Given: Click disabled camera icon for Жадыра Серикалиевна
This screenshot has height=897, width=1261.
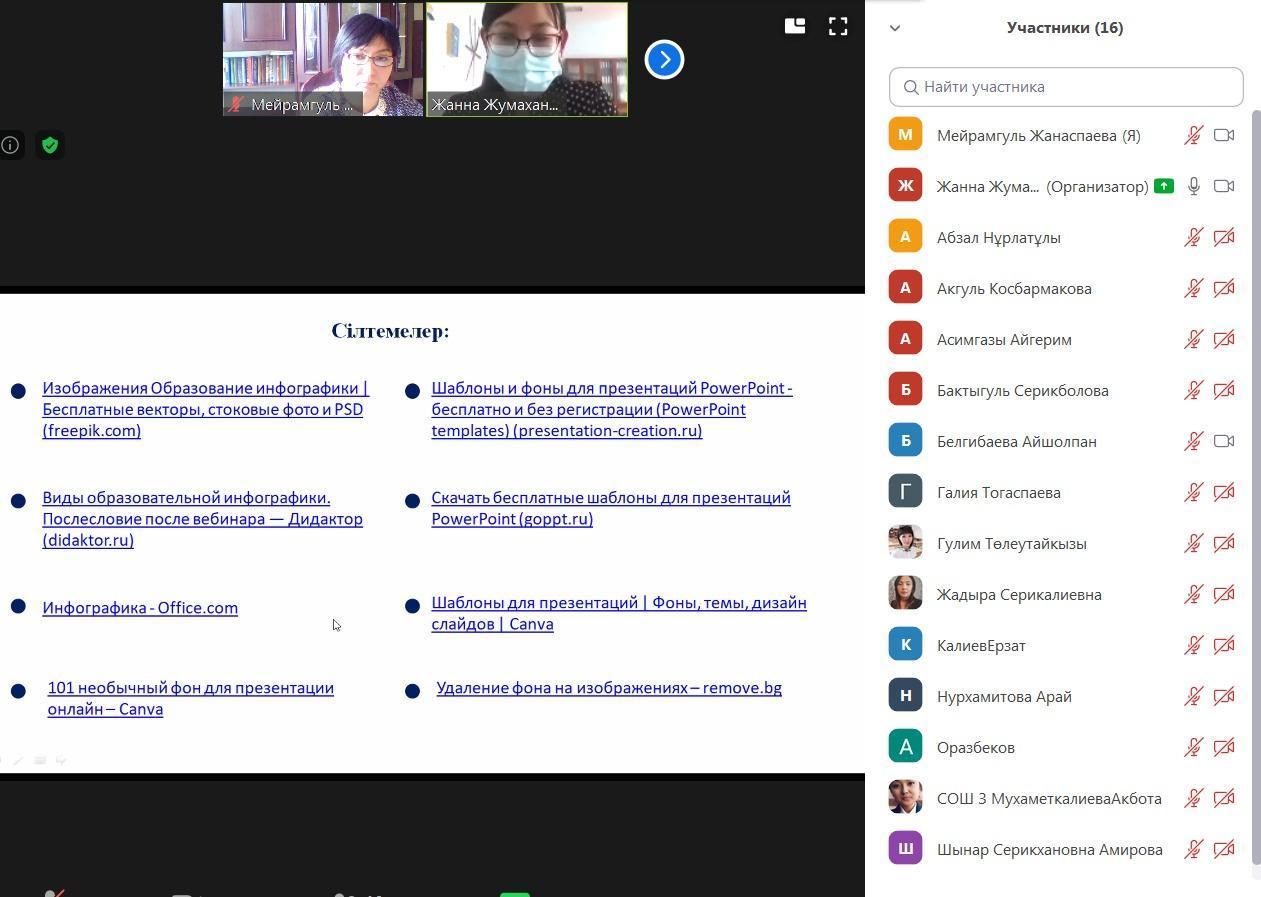Looking at the screenshot, I should point(1224,594).
